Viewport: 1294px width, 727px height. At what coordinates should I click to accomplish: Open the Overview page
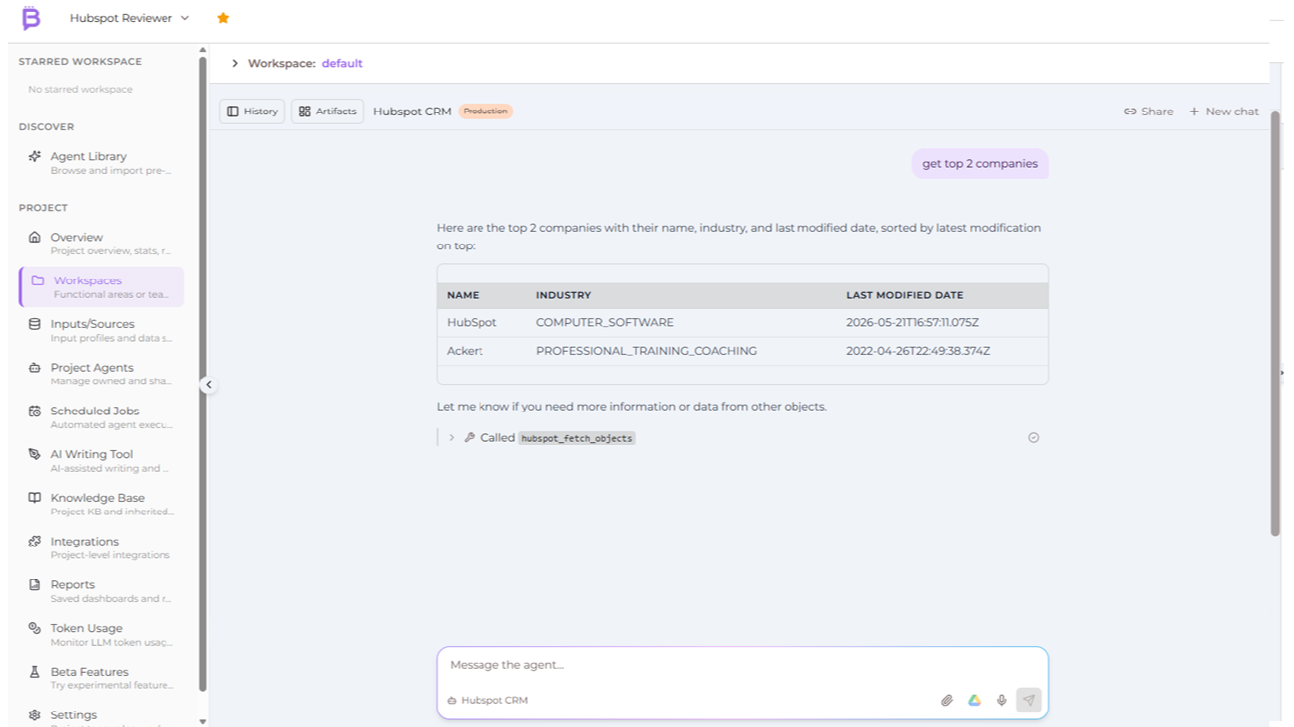point(101,243)
